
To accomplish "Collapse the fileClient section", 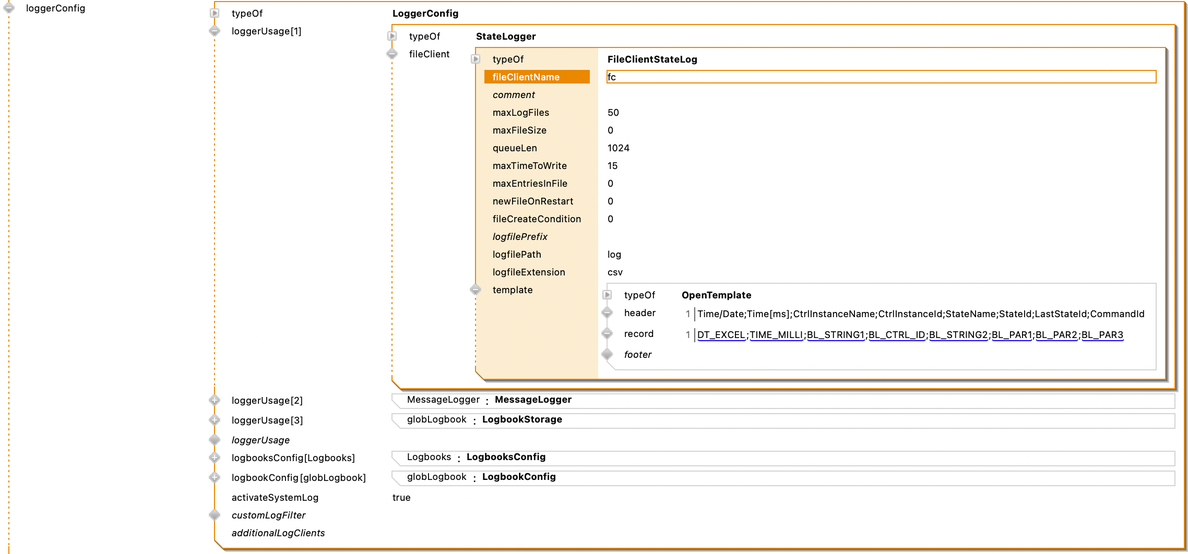I will (x=392, y=54).
